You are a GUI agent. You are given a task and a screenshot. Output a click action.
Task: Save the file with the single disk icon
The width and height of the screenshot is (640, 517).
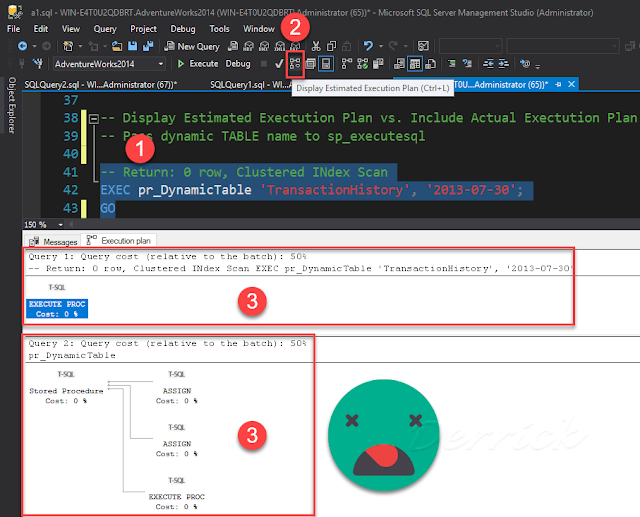point(133,46)
